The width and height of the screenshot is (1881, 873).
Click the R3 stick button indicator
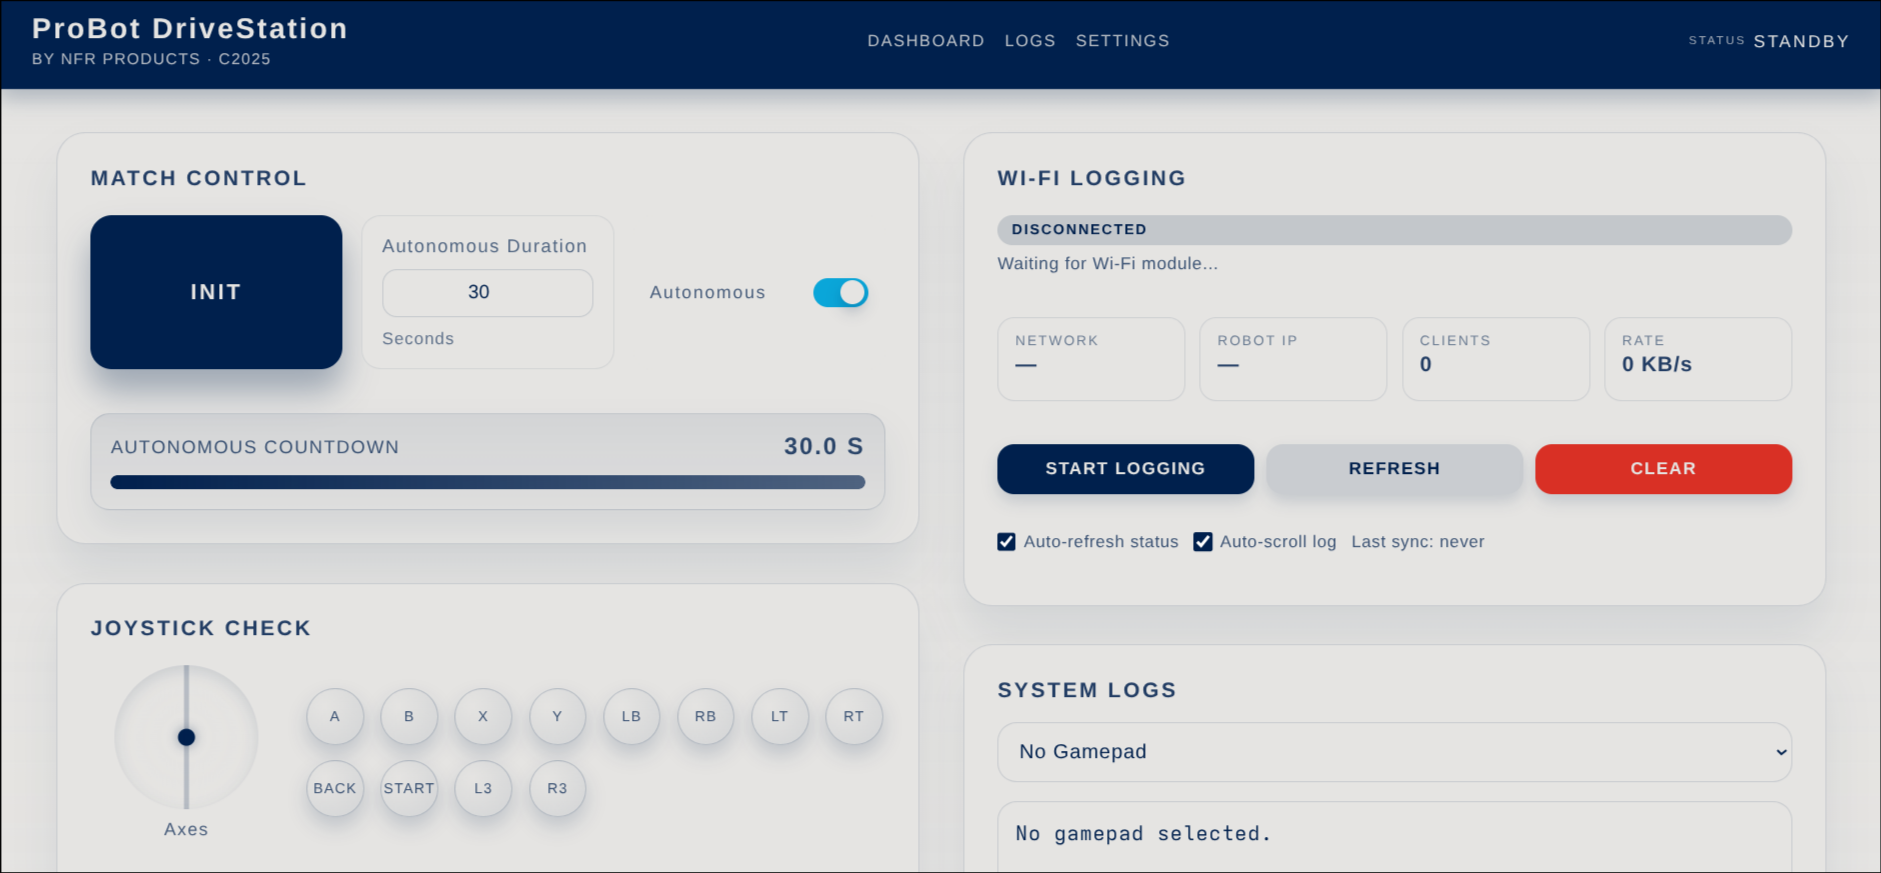coord(557,788)
